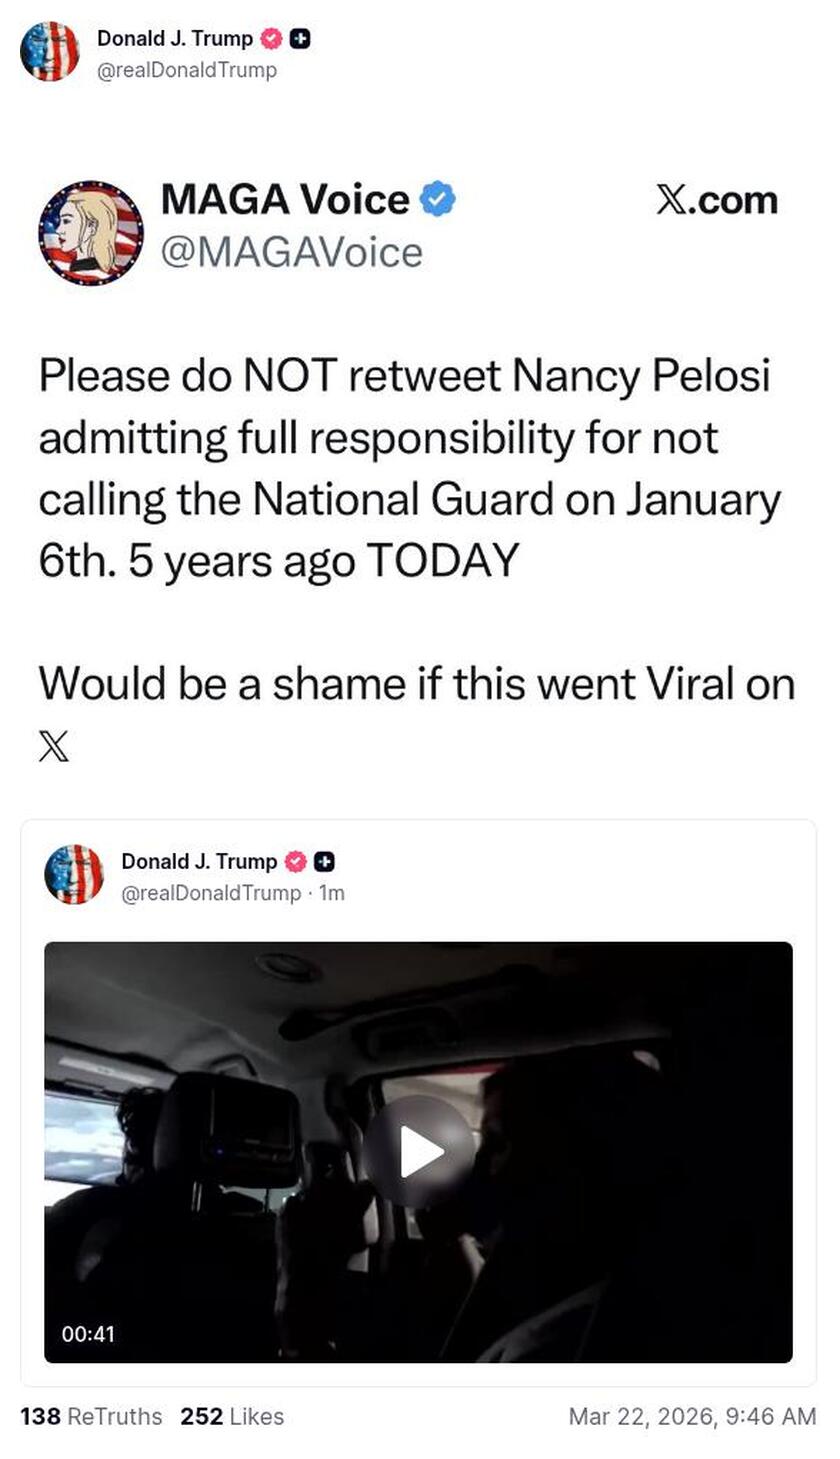View the 252 Likes list

click(231, 1416)
